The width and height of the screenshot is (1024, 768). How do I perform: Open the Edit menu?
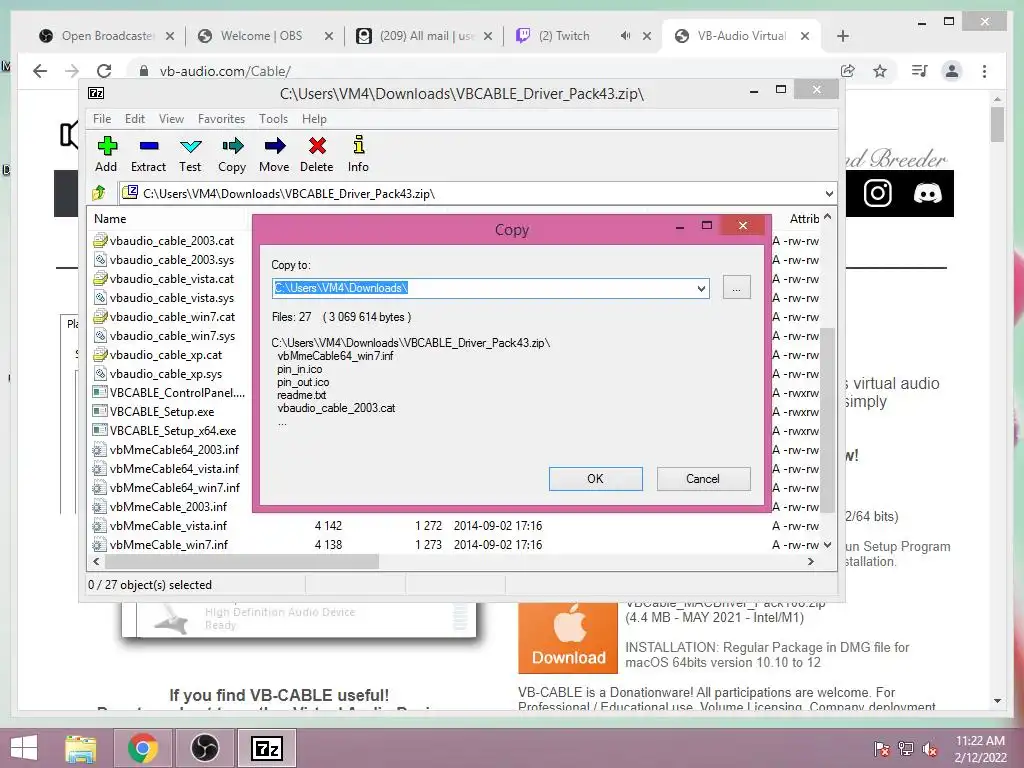tap(135, 119)
